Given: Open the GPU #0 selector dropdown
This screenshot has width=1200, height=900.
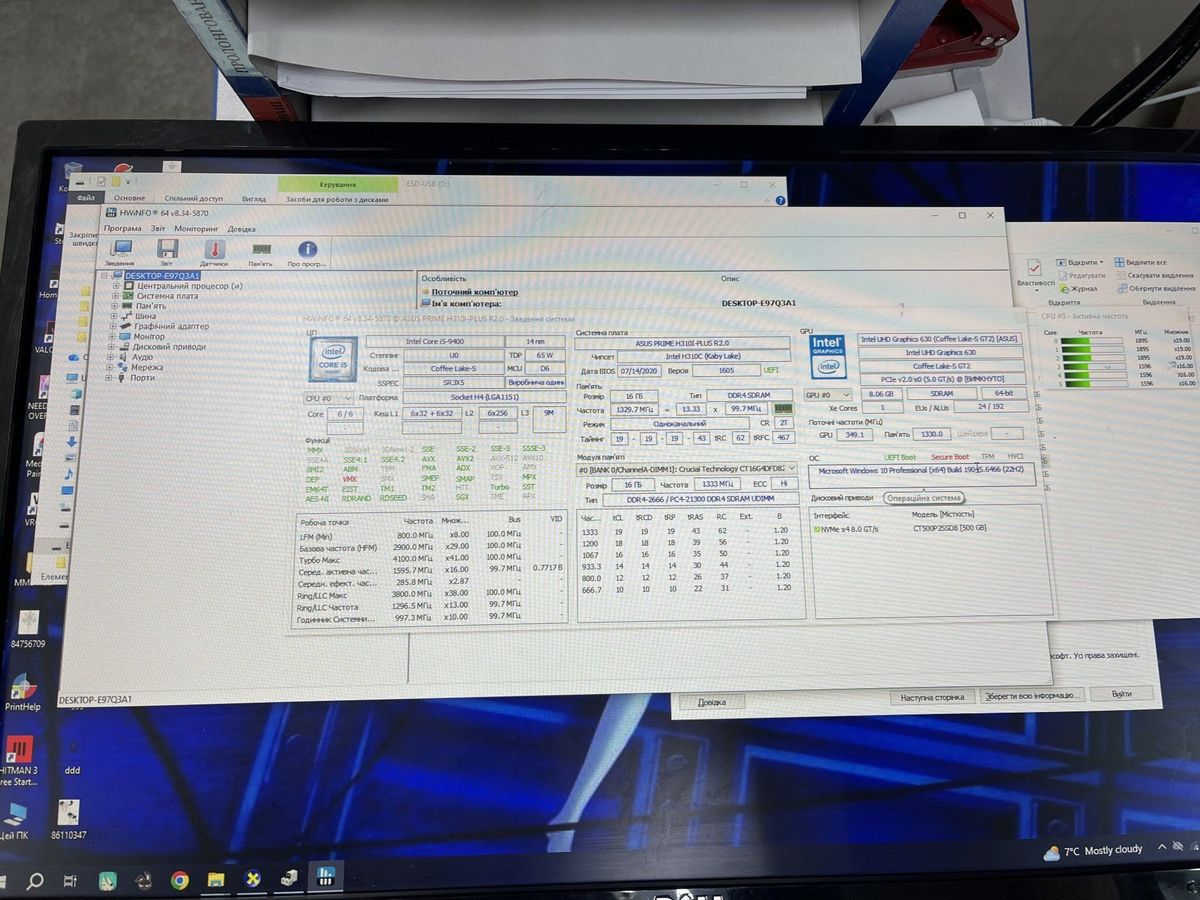Looking at the screenshot, I should pos(828,394).
